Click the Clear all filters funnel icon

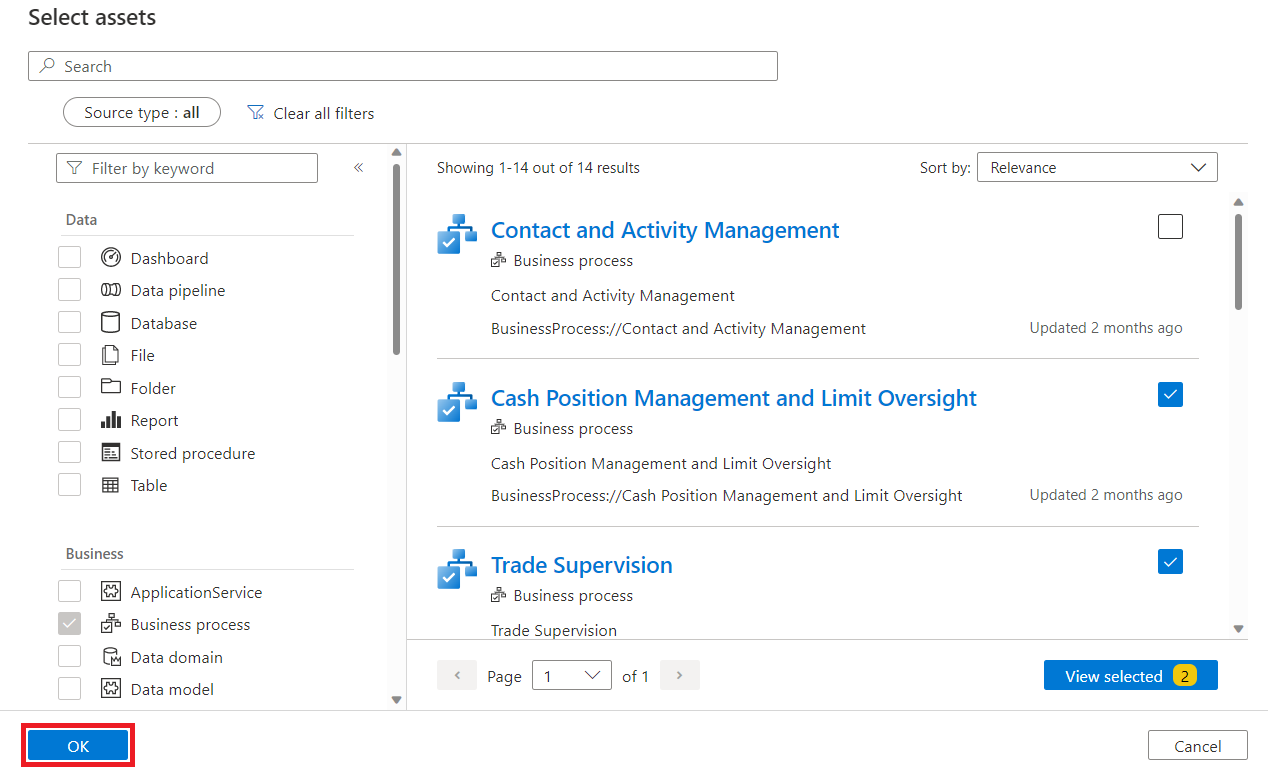click(x=256, y=113)
